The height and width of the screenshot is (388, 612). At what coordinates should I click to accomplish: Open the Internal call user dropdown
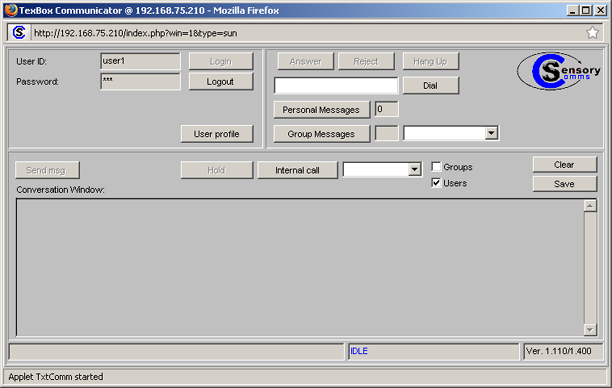tap(414, 170)
